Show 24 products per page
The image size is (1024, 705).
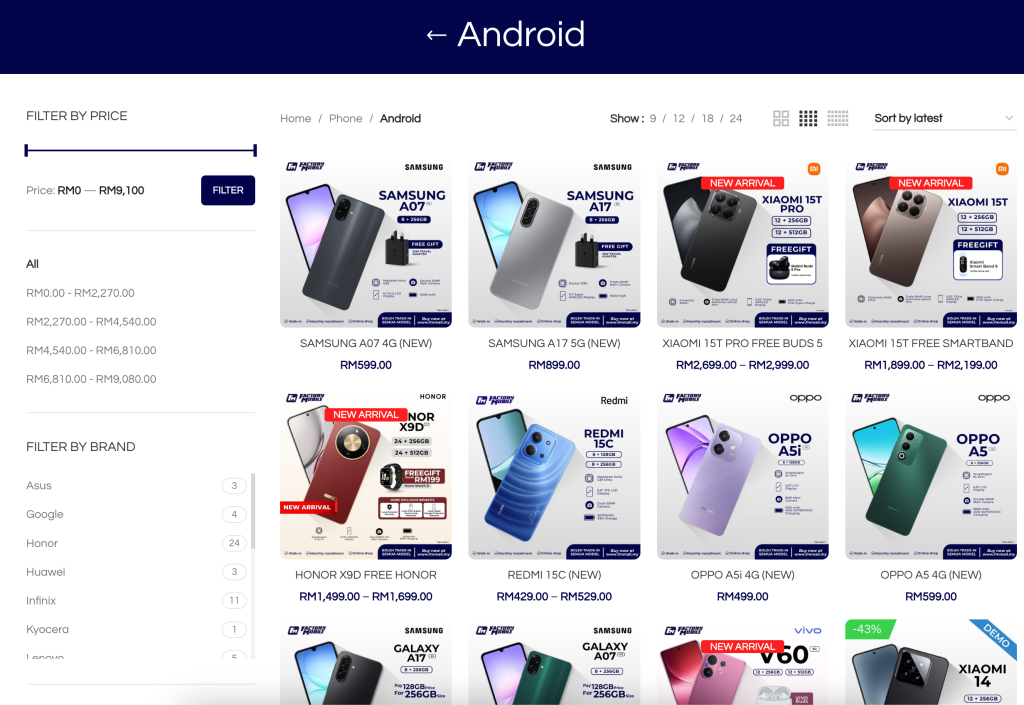(736, 118)
